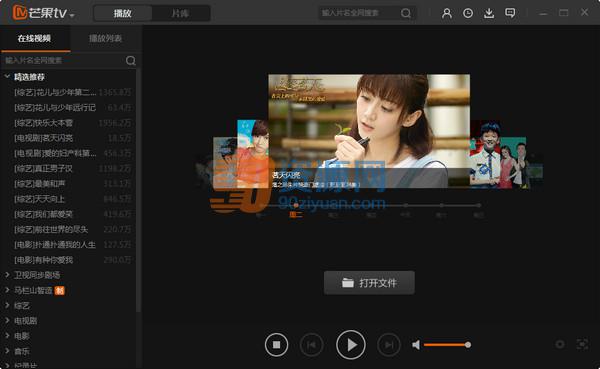Skip to the previous video

point(311,345)
